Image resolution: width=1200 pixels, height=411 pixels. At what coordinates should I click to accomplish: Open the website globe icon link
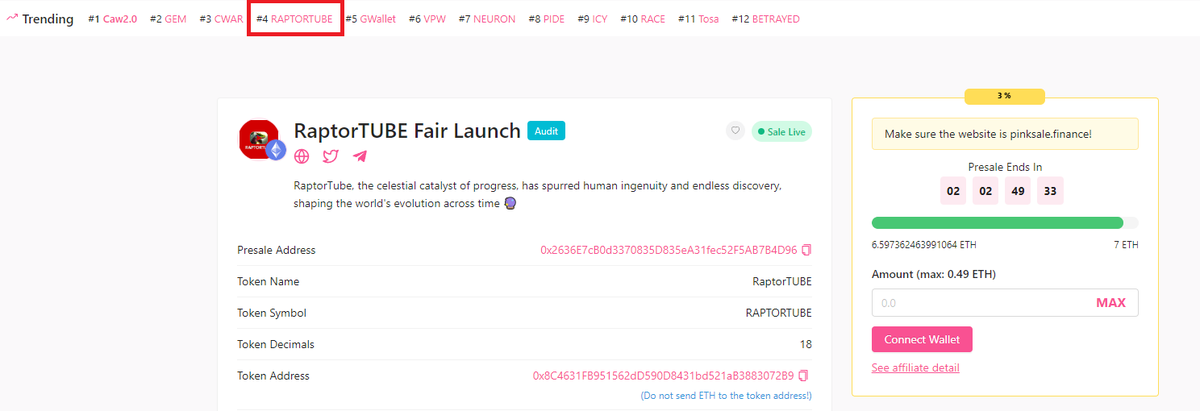[302, 156]
